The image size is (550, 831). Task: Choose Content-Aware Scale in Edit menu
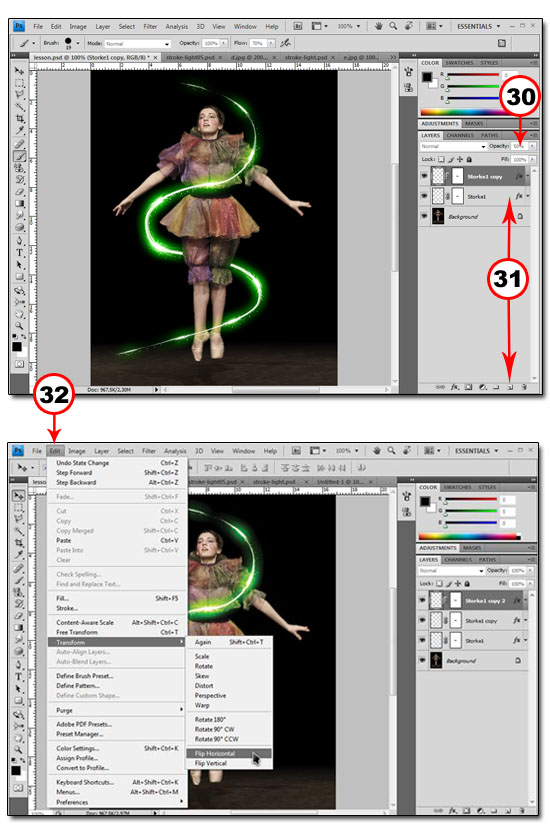(x=117, y=622)
